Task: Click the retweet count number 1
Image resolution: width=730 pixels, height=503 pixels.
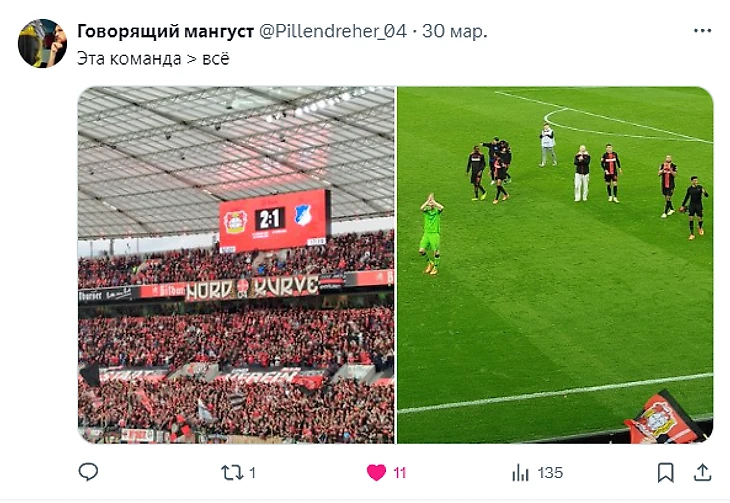Action: coord(252,473)
